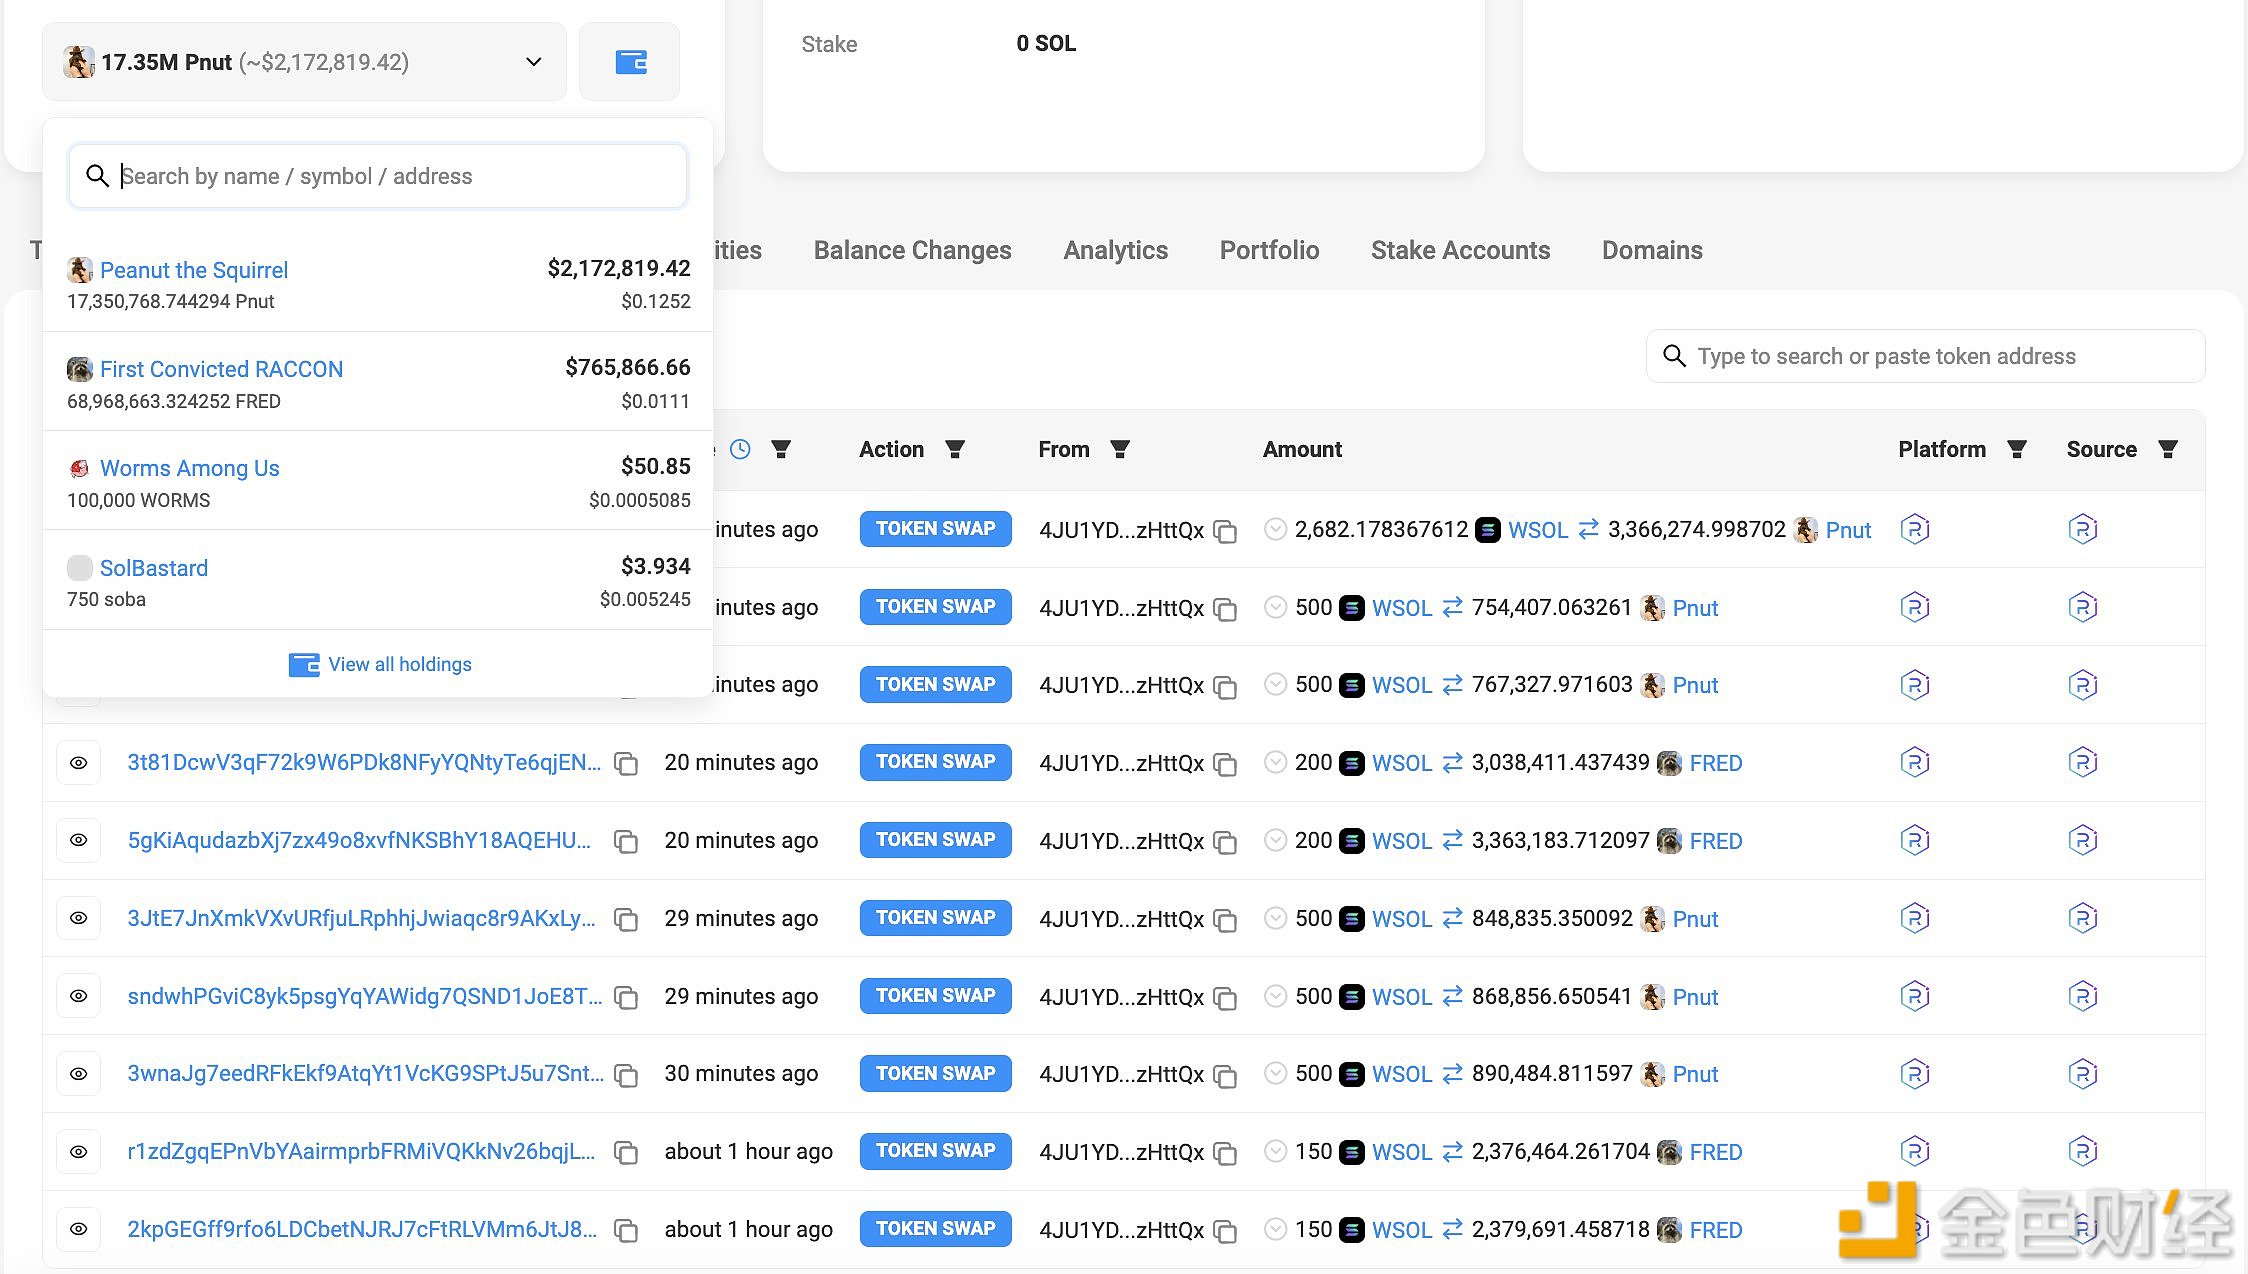The image size is (2248, 1274).
Task: Expand amount details in 2,682.178 WSOL row
Action: click(1275, 529)
